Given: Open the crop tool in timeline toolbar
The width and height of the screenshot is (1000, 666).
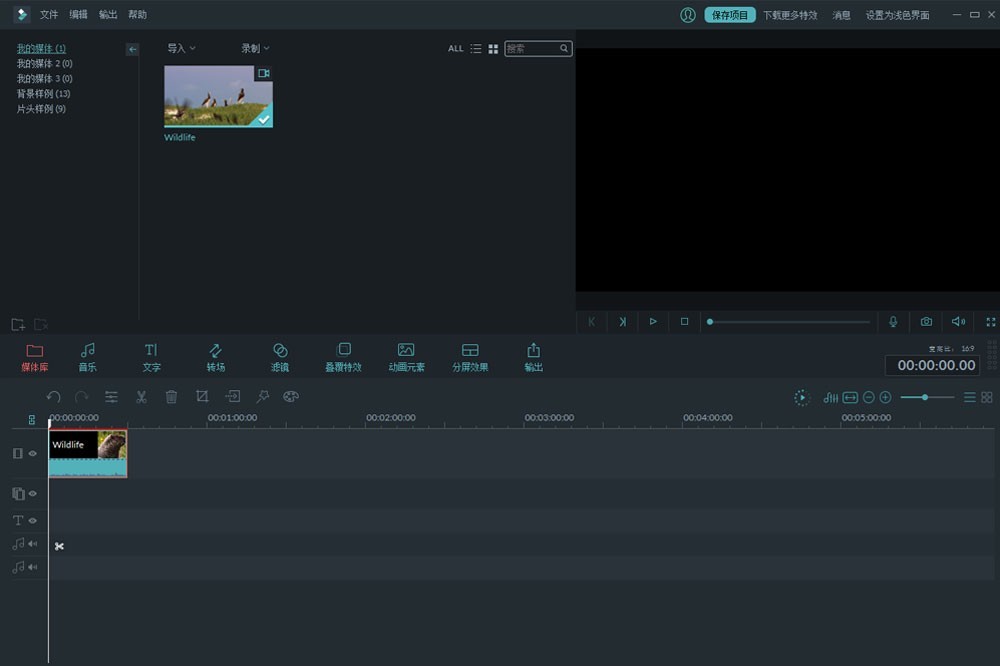Looking at the screenshot, I should (x=202, y=397).
